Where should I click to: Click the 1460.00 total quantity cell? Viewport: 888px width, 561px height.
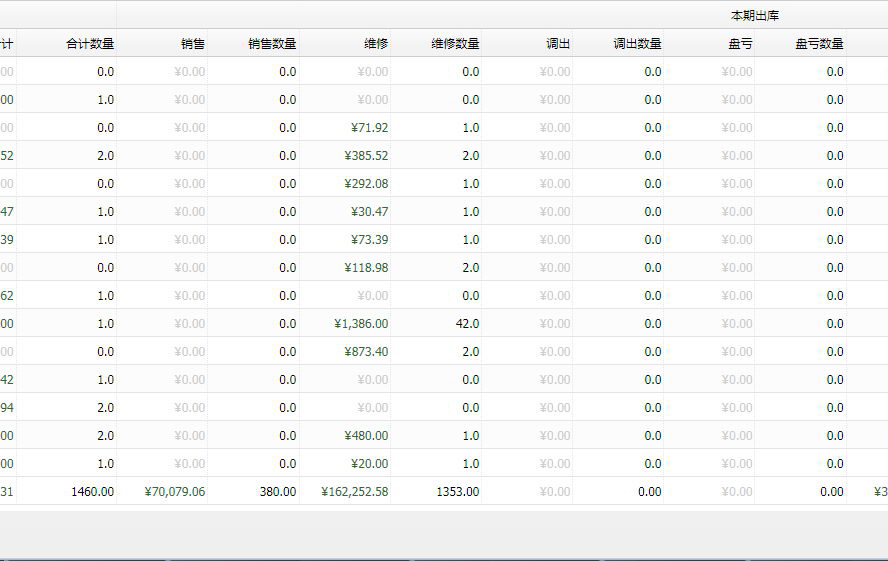click(91, 492)
